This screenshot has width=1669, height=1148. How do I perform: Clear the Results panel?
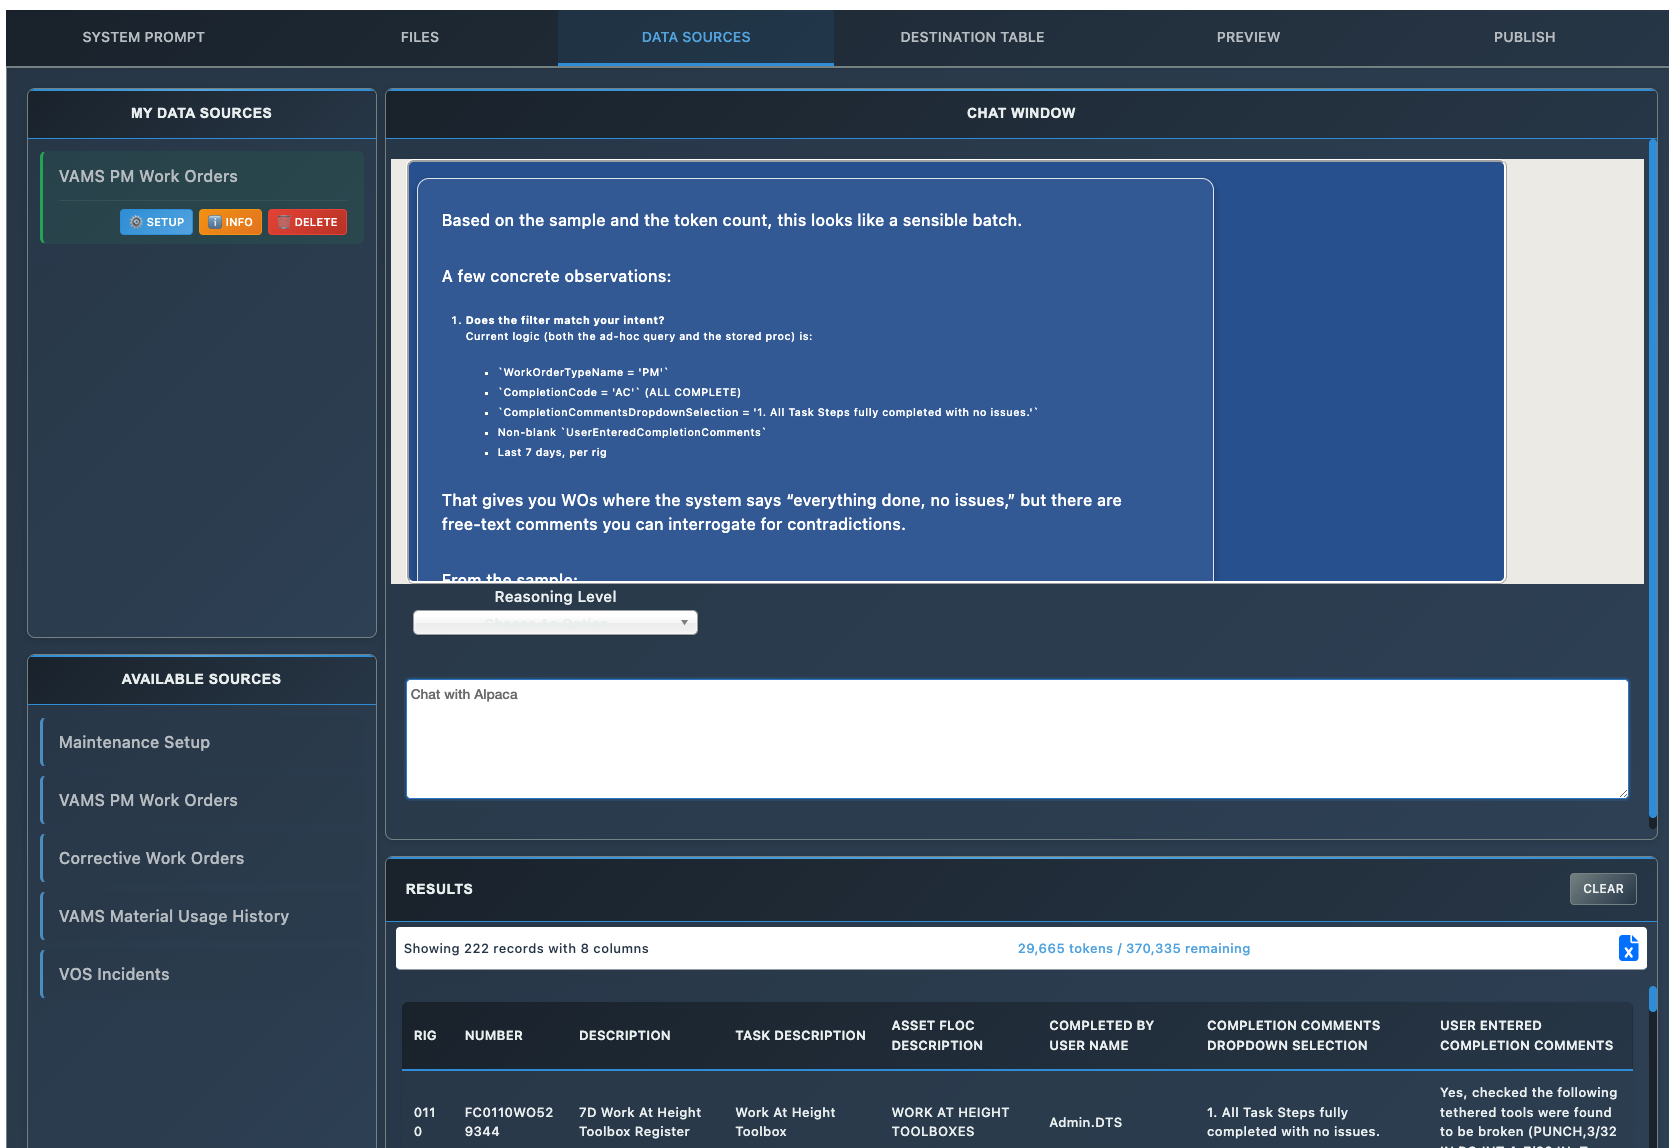1602,888
